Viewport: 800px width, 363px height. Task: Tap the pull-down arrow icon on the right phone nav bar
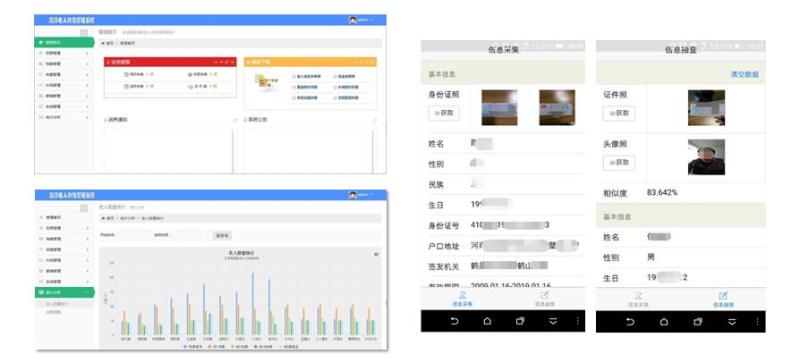pos(732,322)
